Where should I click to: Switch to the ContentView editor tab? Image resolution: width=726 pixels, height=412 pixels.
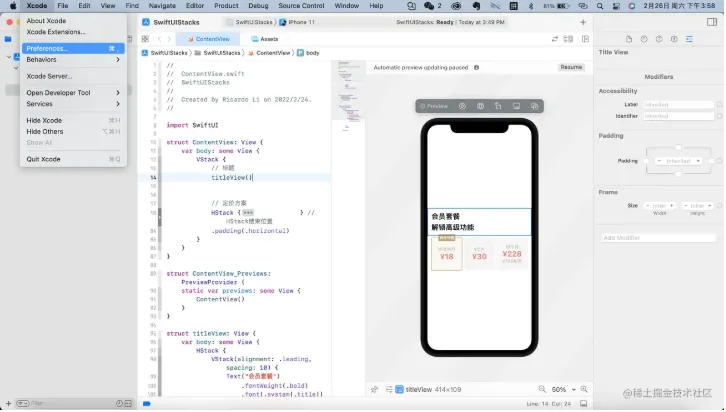208,39
